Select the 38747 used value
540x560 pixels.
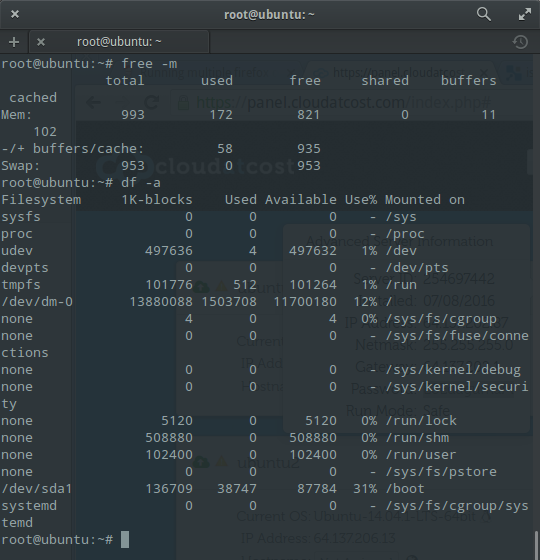click(237, 489)
